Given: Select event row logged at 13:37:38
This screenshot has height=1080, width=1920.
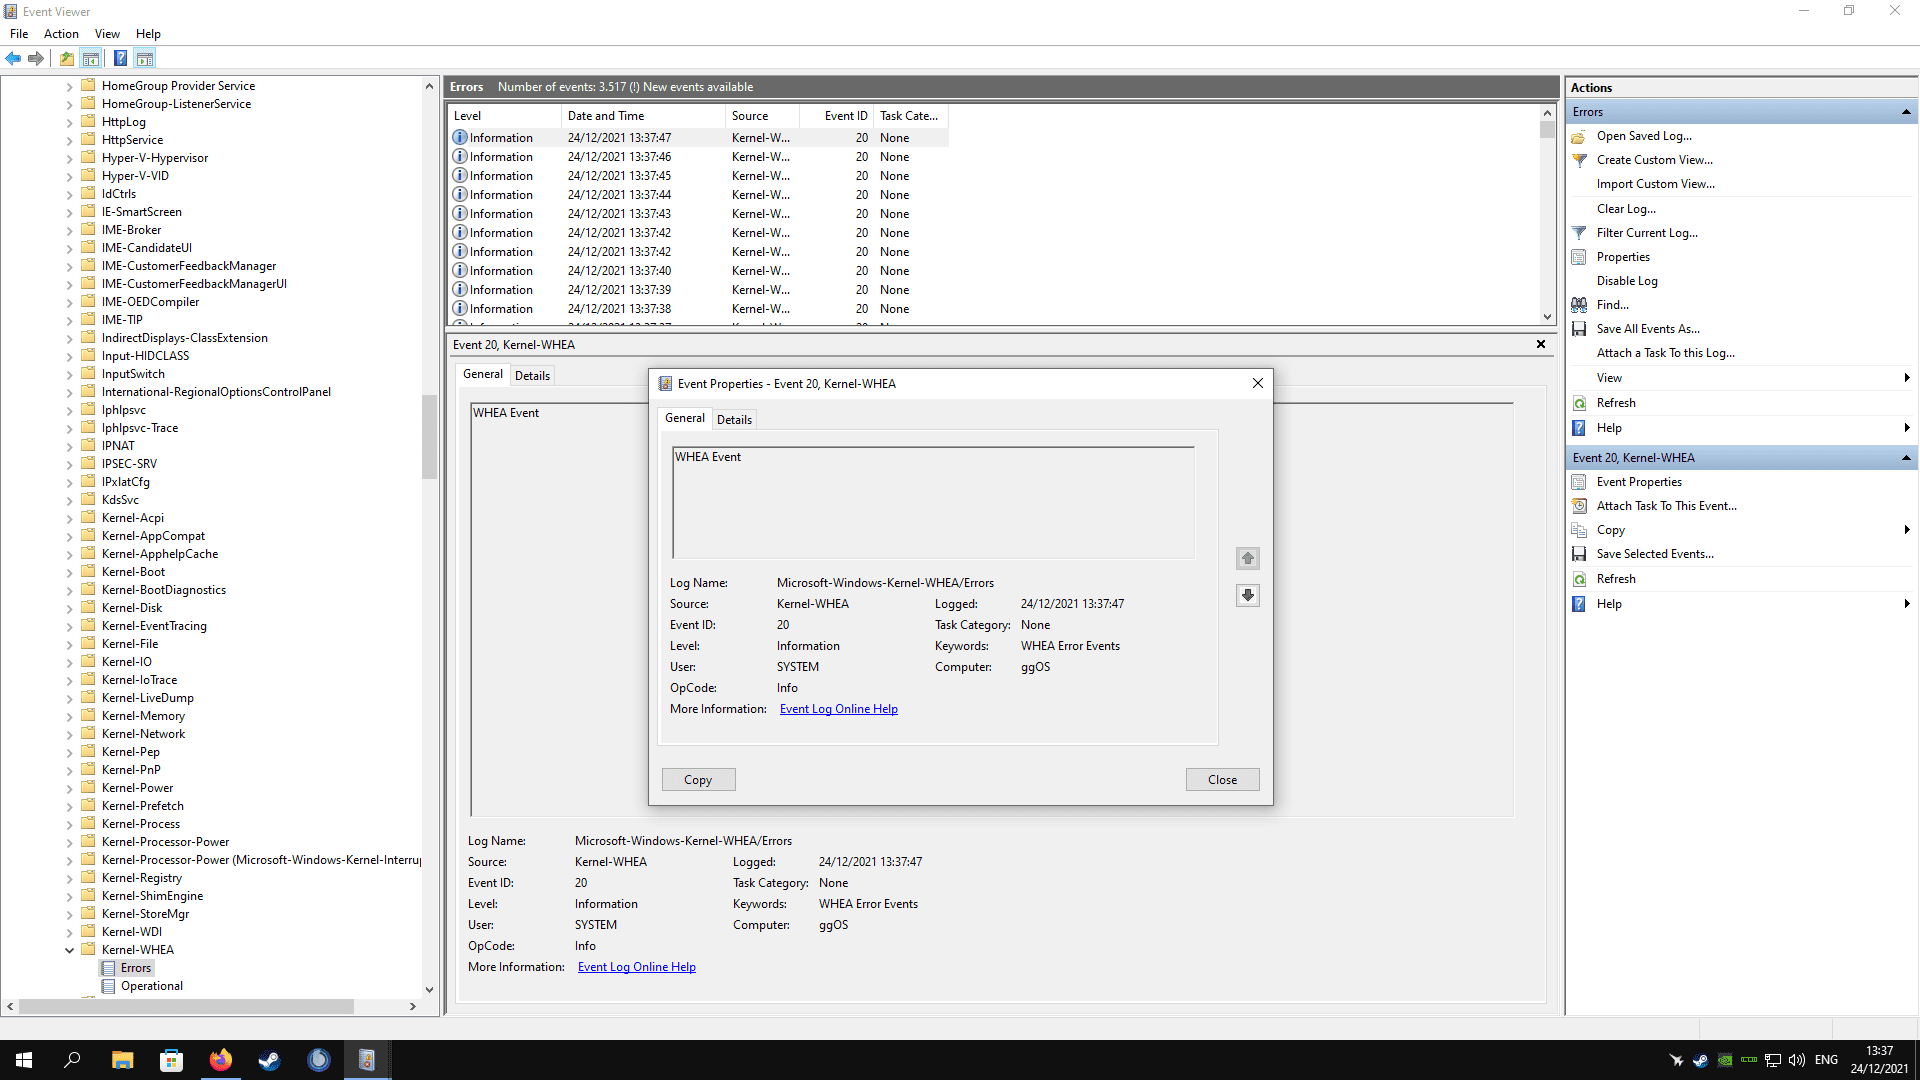Looking at the screenshot, I should click(698, 309).
